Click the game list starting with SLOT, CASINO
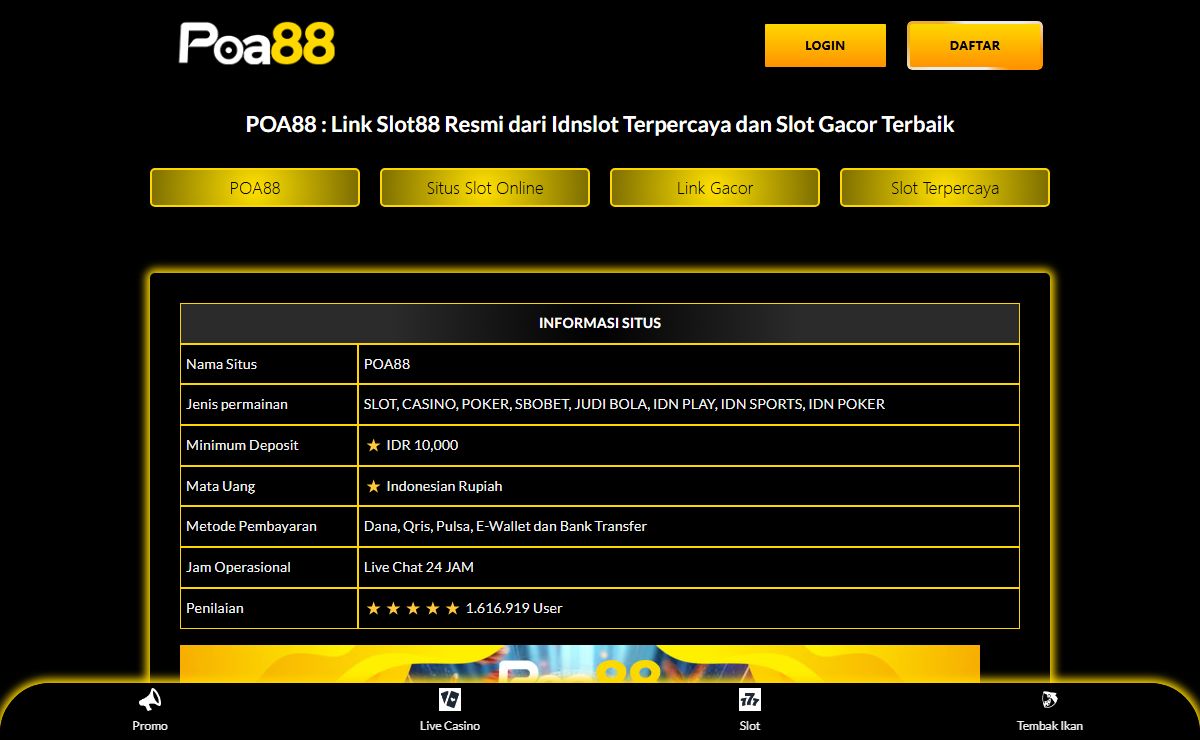 point(624,405)
